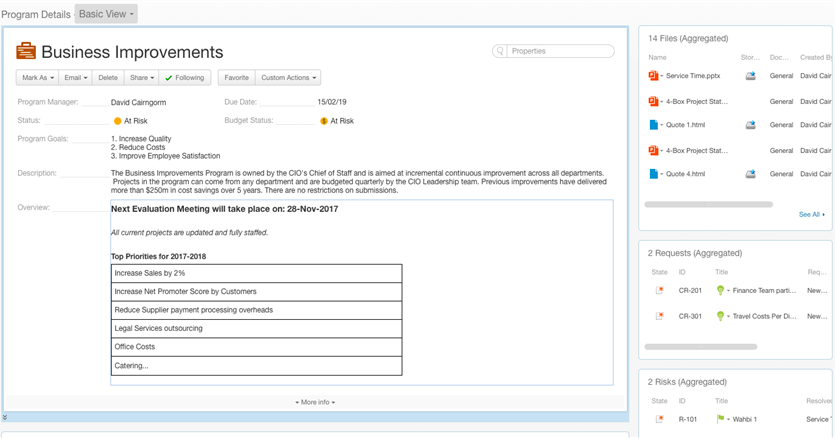Image resolution: width=835 pixels, height=438 pixels.
Task: Click document icon for Quote 1.html
Action: (653, 125)
